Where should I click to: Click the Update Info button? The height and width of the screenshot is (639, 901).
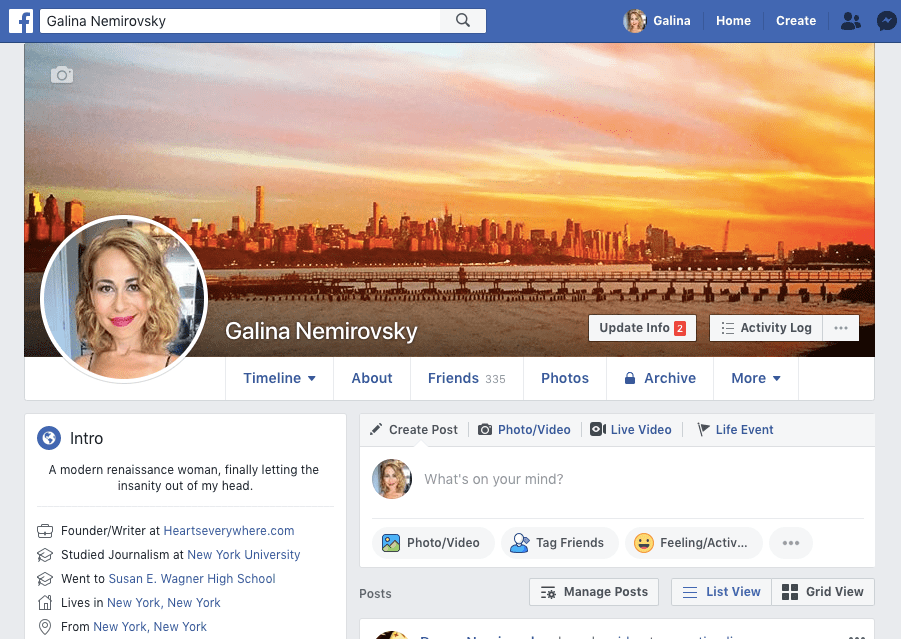point(641,328)
